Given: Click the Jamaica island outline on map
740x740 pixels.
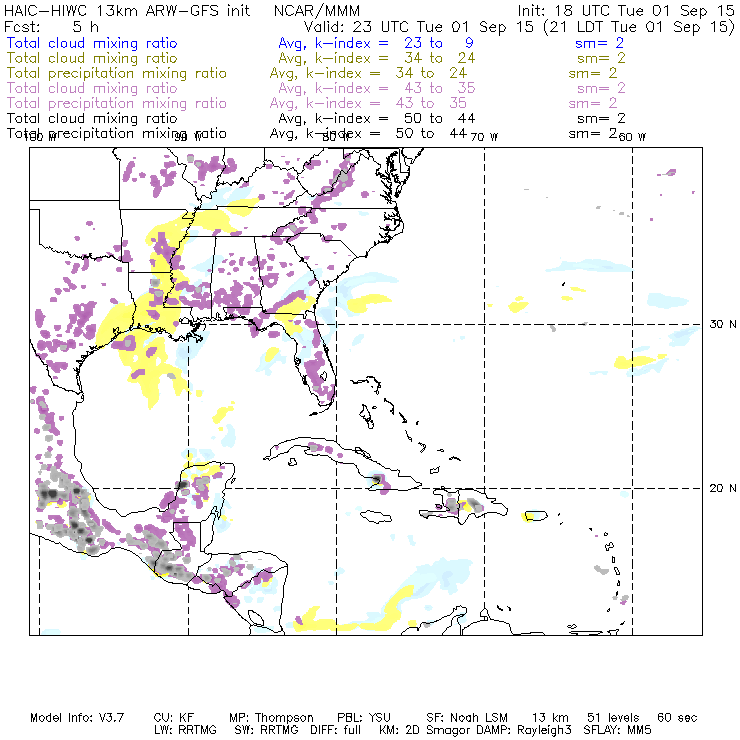Looking at the screenshot, I should (x=376, y=516).
